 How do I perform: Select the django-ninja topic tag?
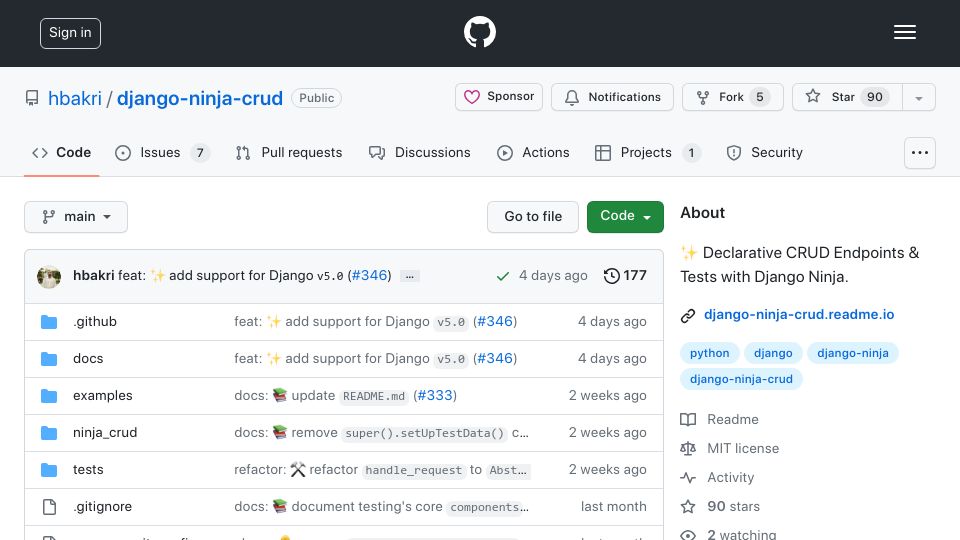(853, 353)
